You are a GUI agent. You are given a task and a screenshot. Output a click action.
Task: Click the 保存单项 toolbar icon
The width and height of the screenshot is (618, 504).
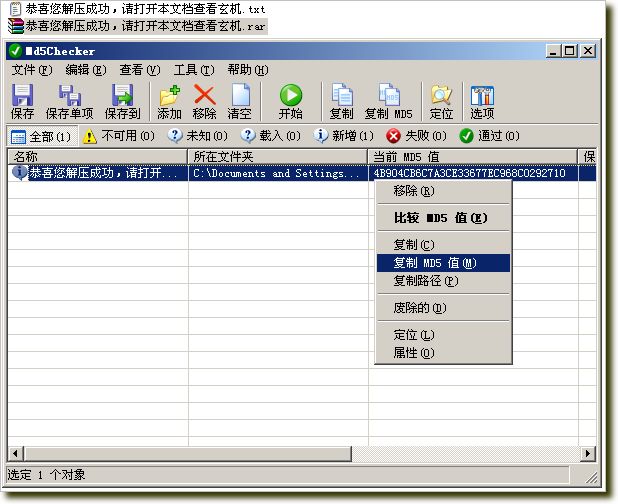tap(70, 95)
